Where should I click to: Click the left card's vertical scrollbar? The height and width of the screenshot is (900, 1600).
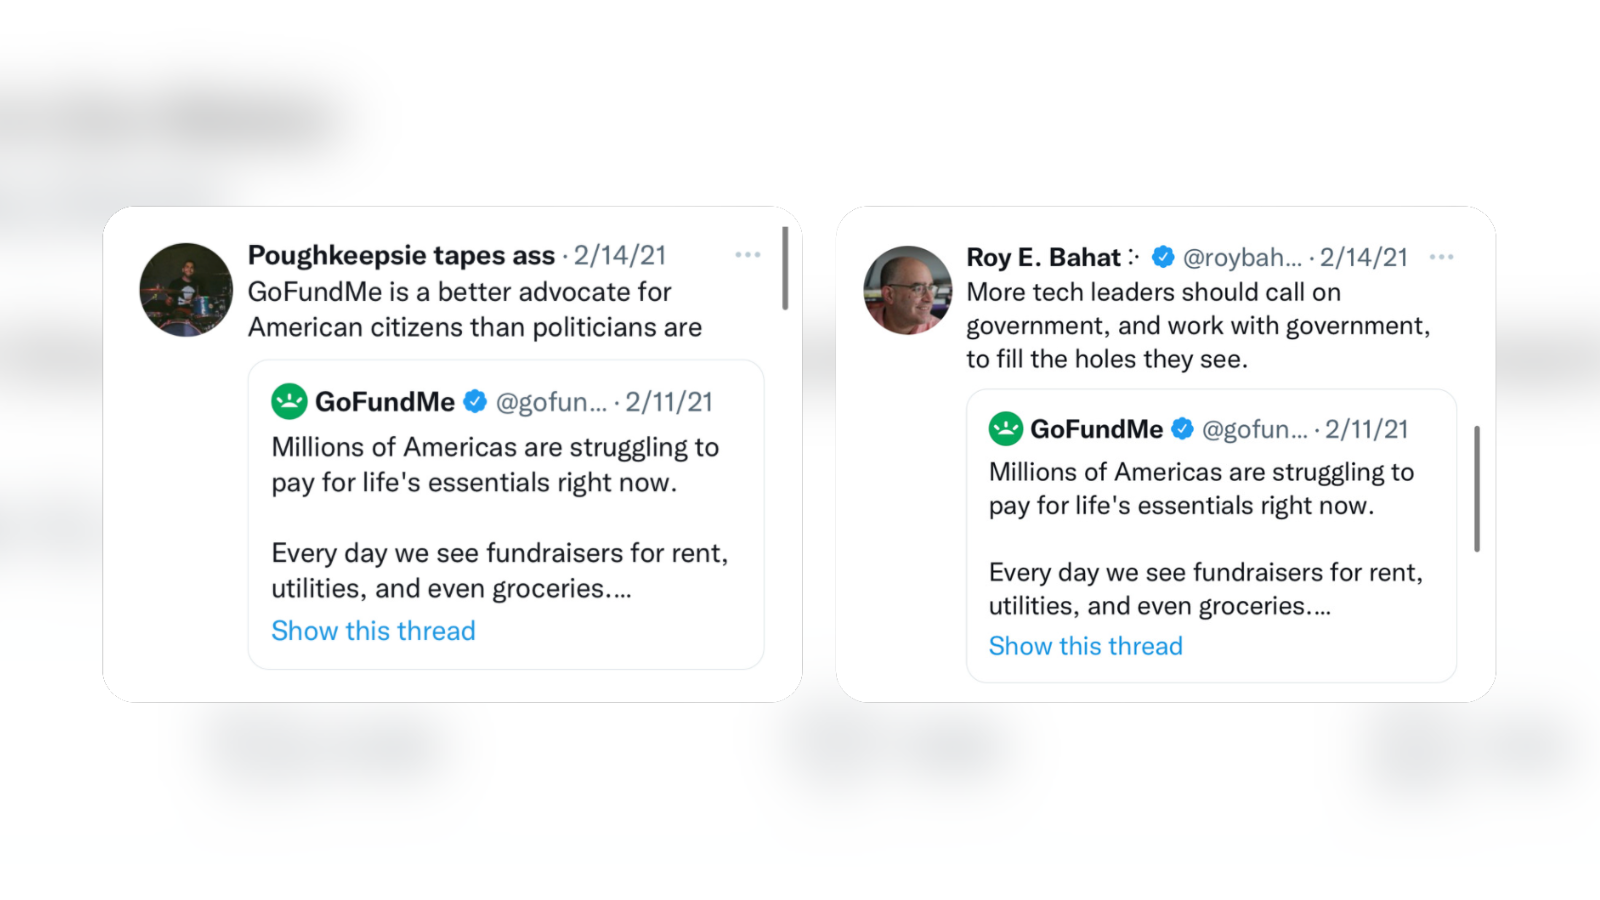[x=785, y=268]
